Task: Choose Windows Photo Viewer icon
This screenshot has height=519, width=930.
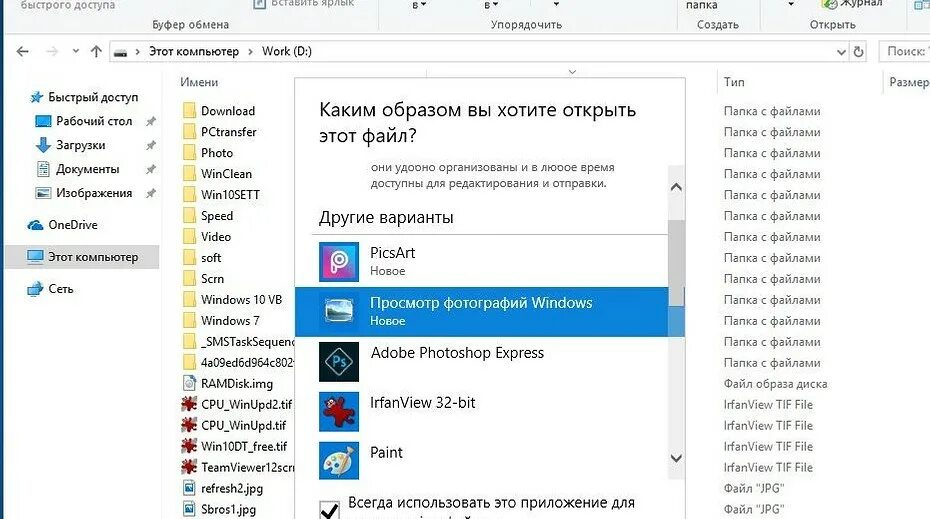Action: tap(339, 311)
